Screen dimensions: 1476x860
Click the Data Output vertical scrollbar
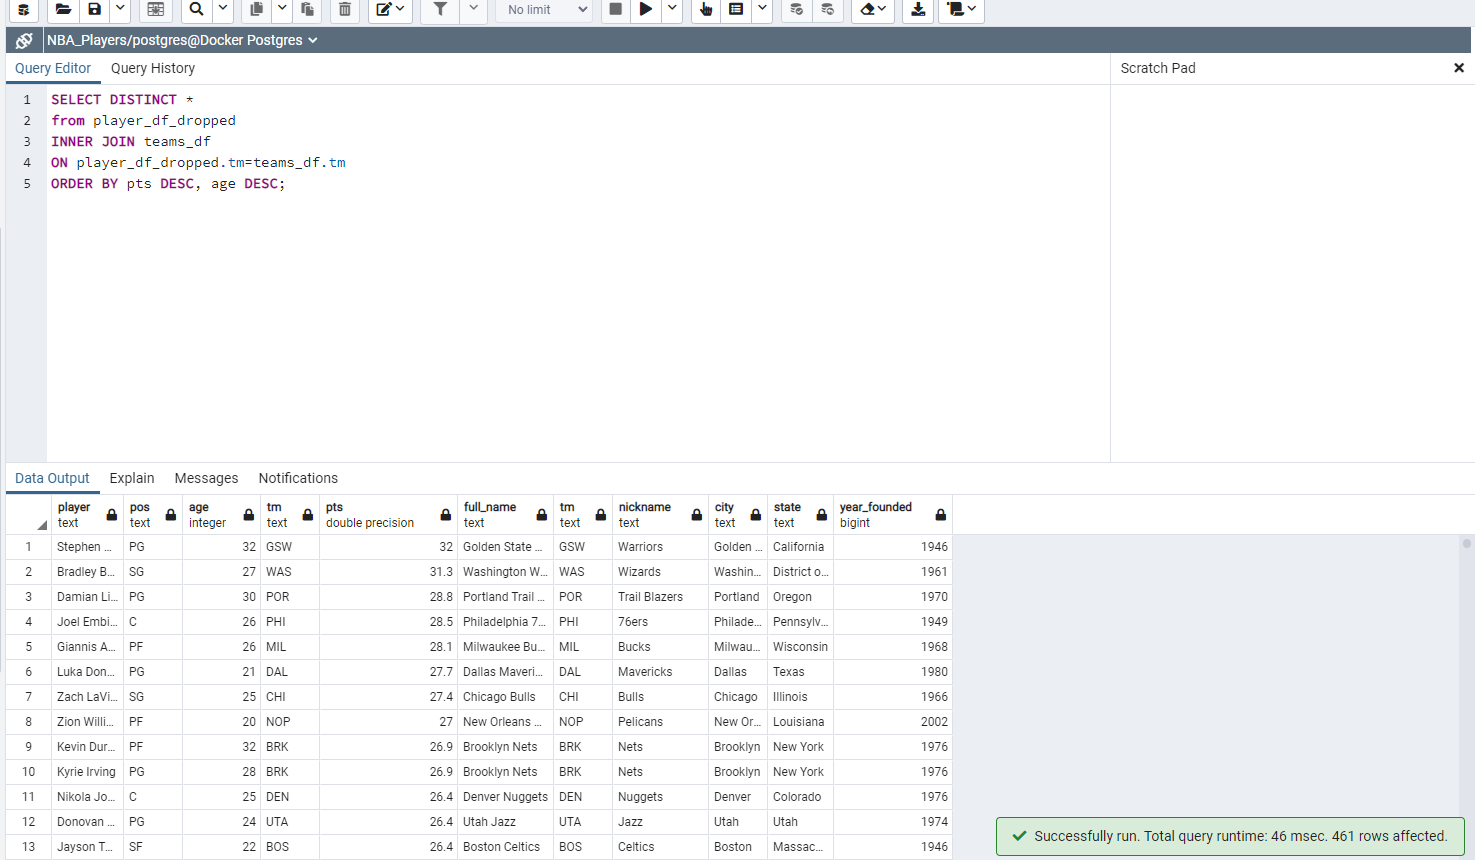click(x=1469, y=545)
